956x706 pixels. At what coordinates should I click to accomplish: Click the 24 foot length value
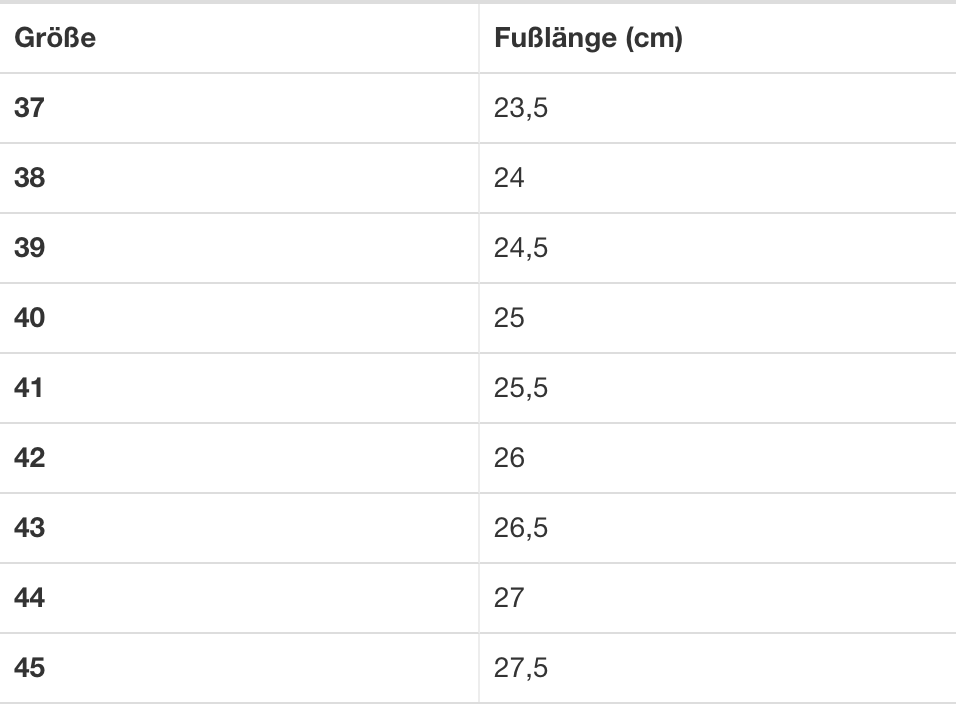point(509,178)
